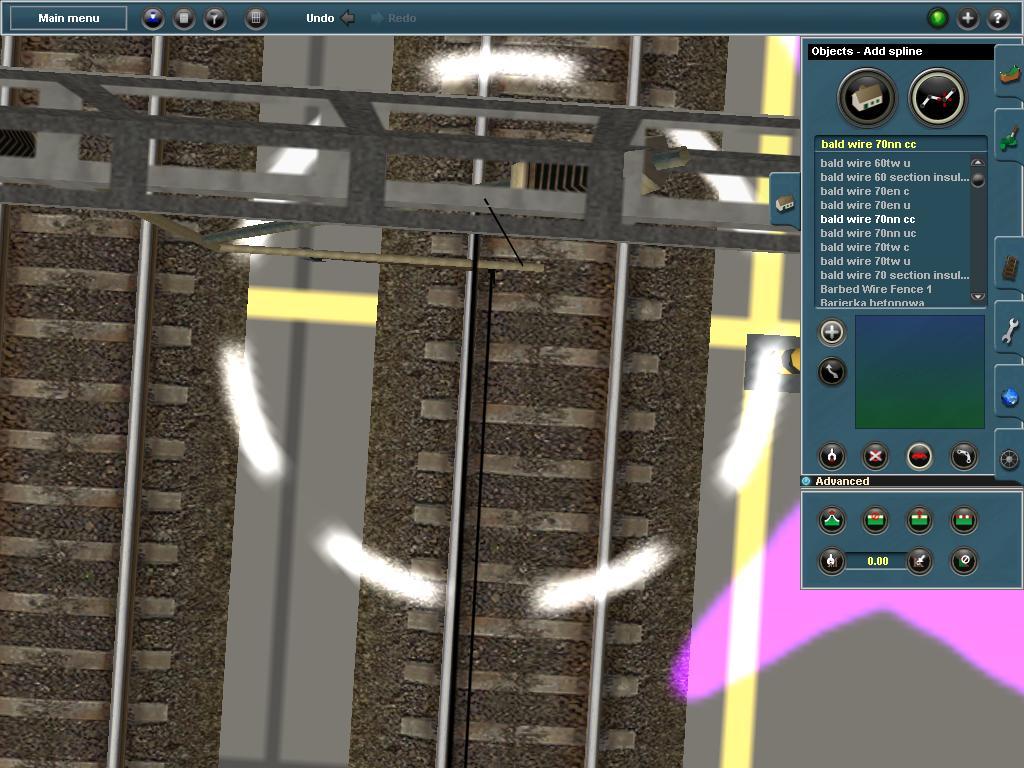Switch to the objects mode house button
This screenshot has width=1024, height=768.
(867, 99)
